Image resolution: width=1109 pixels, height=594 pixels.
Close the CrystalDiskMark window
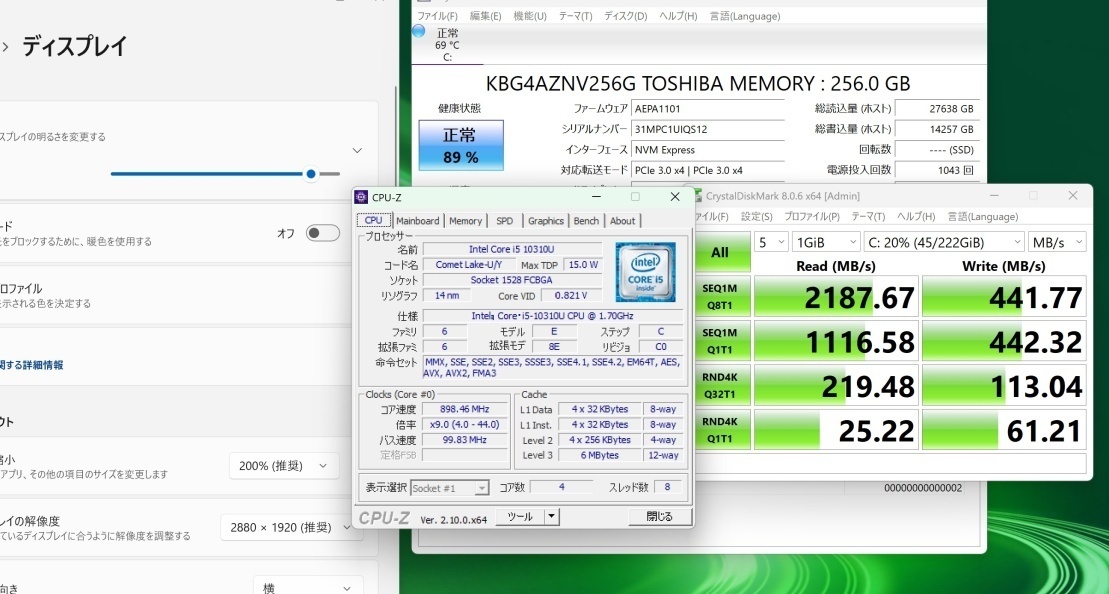tap(1073, 195)
